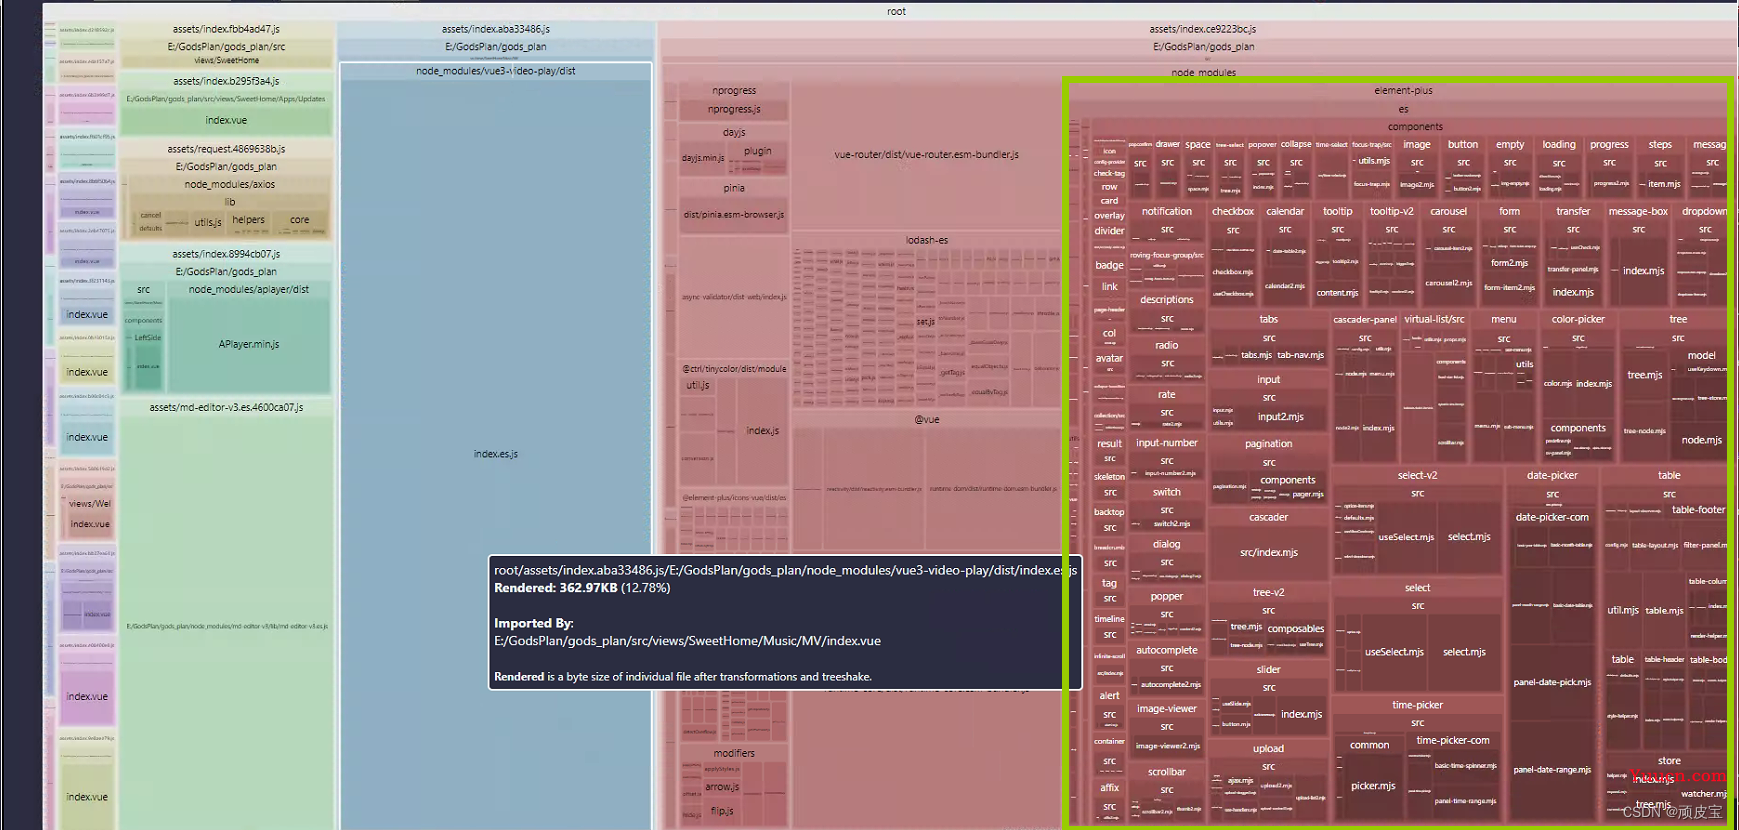Image resolution: width=1739 pixels, height=830 pixels.
Task: Select the table-footer block
Action: (1698, 510)
